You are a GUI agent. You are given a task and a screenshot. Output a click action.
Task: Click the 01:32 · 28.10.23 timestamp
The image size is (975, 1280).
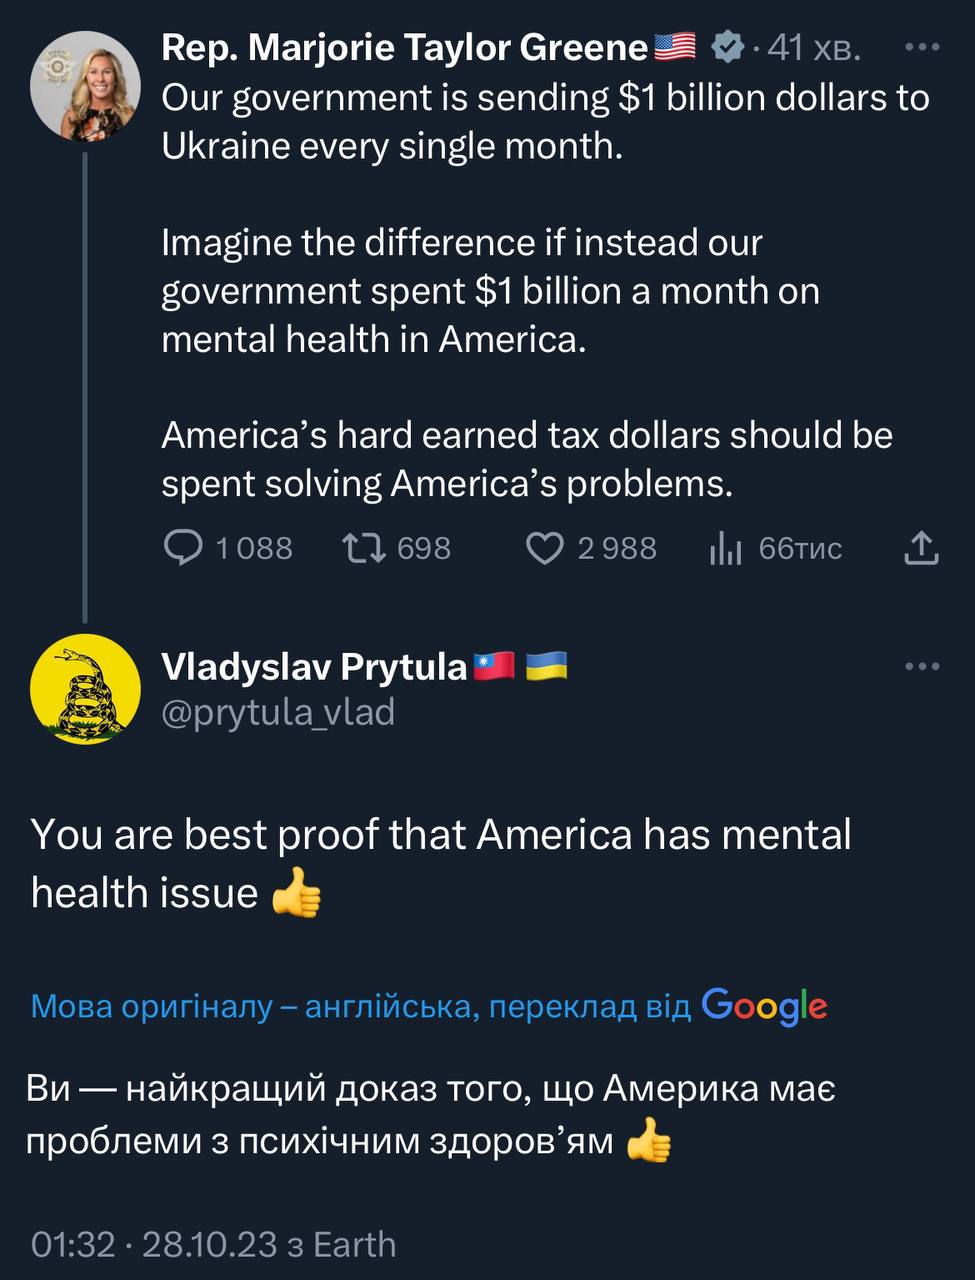(154, 1244)
